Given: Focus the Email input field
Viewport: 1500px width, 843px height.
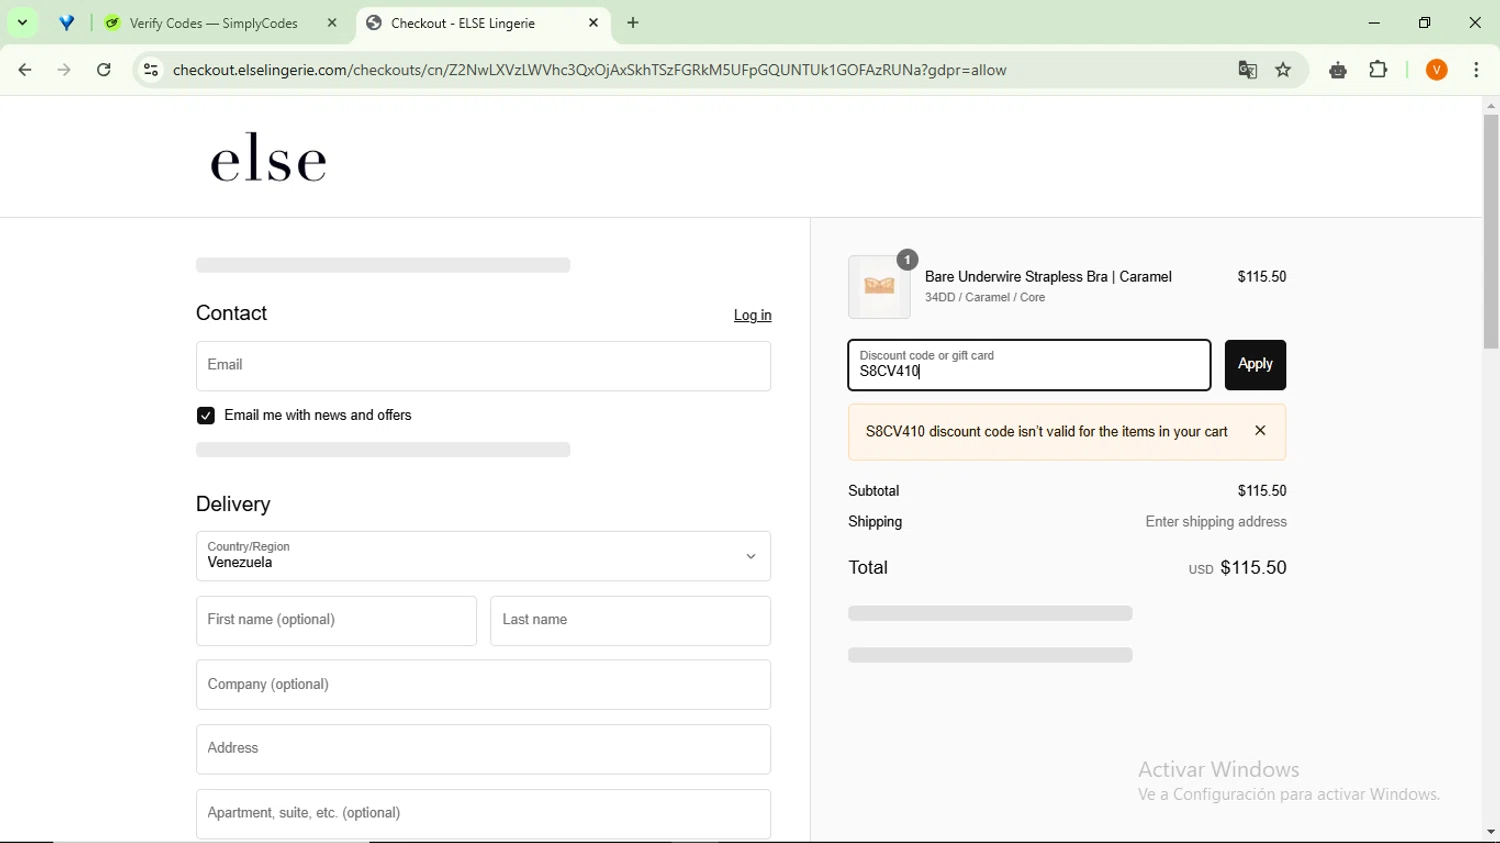Looking at the screenshot, I should coord(483,366).
